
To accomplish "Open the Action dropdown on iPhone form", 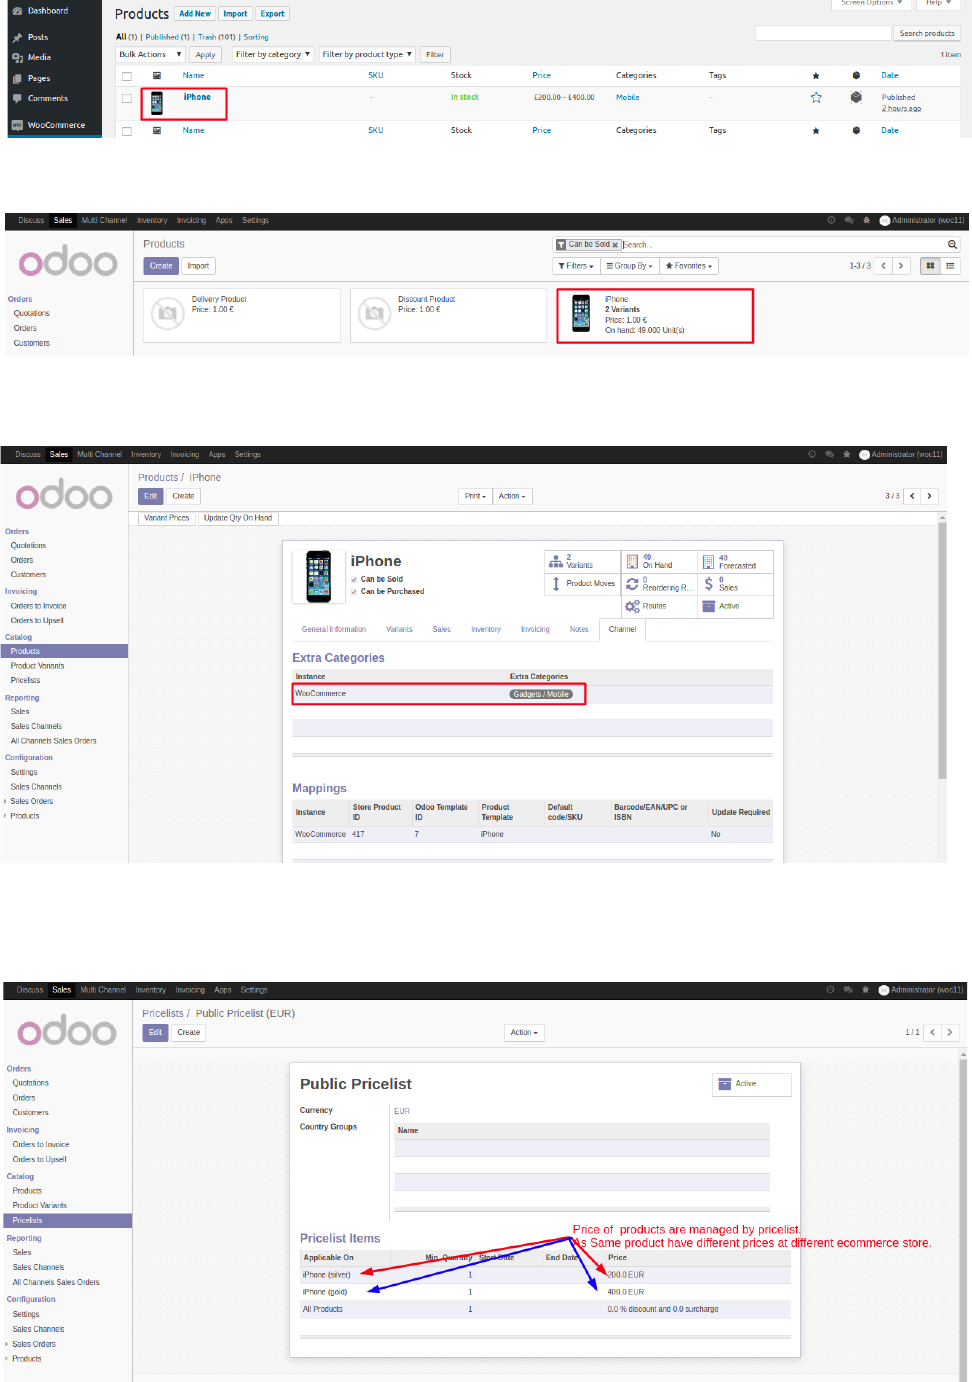I will point(513,496).
